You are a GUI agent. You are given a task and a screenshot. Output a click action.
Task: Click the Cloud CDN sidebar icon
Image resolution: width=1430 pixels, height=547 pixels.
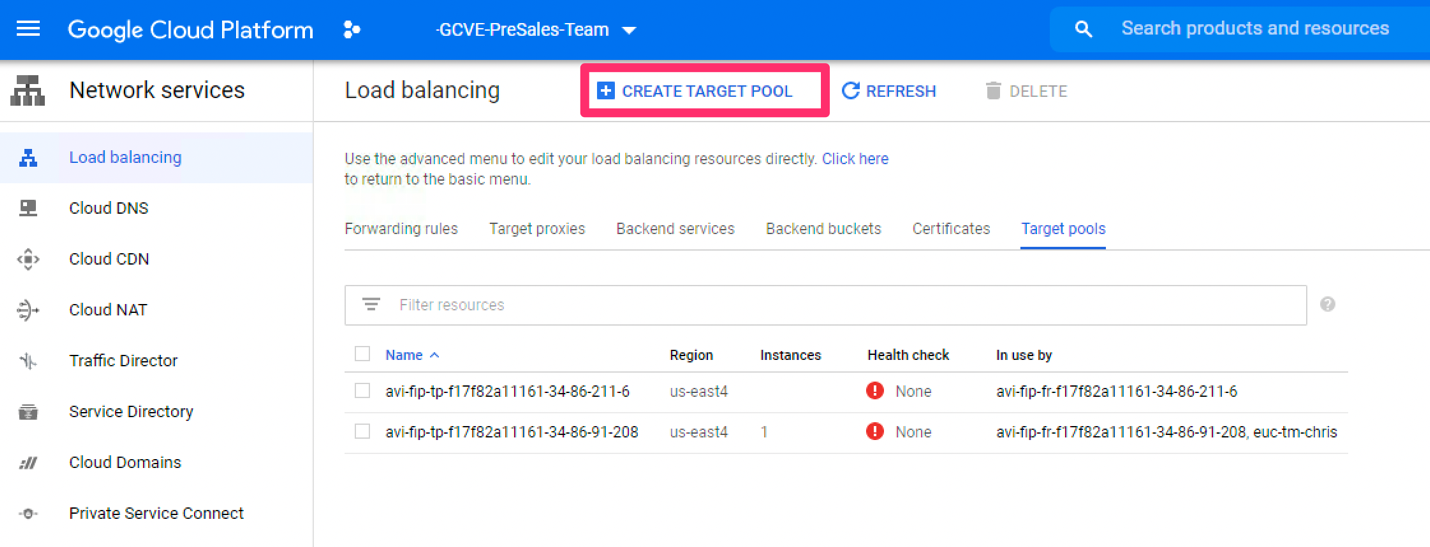point(28,259)
